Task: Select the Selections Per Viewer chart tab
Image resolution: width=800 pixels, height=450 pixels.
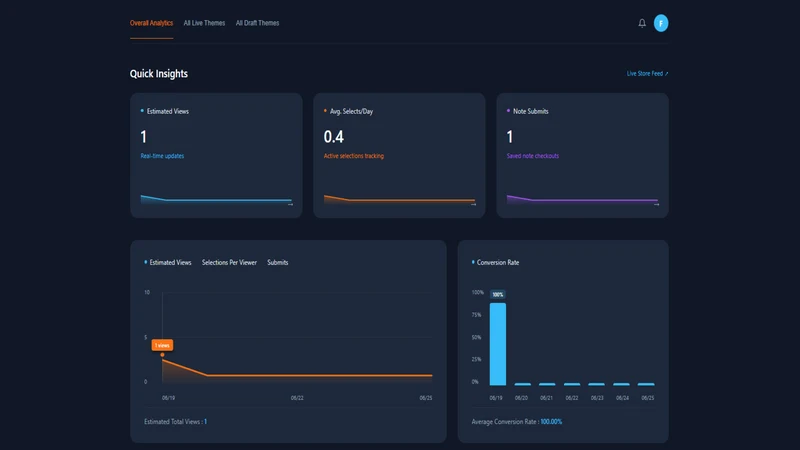Action: click(x=229, y=262)
